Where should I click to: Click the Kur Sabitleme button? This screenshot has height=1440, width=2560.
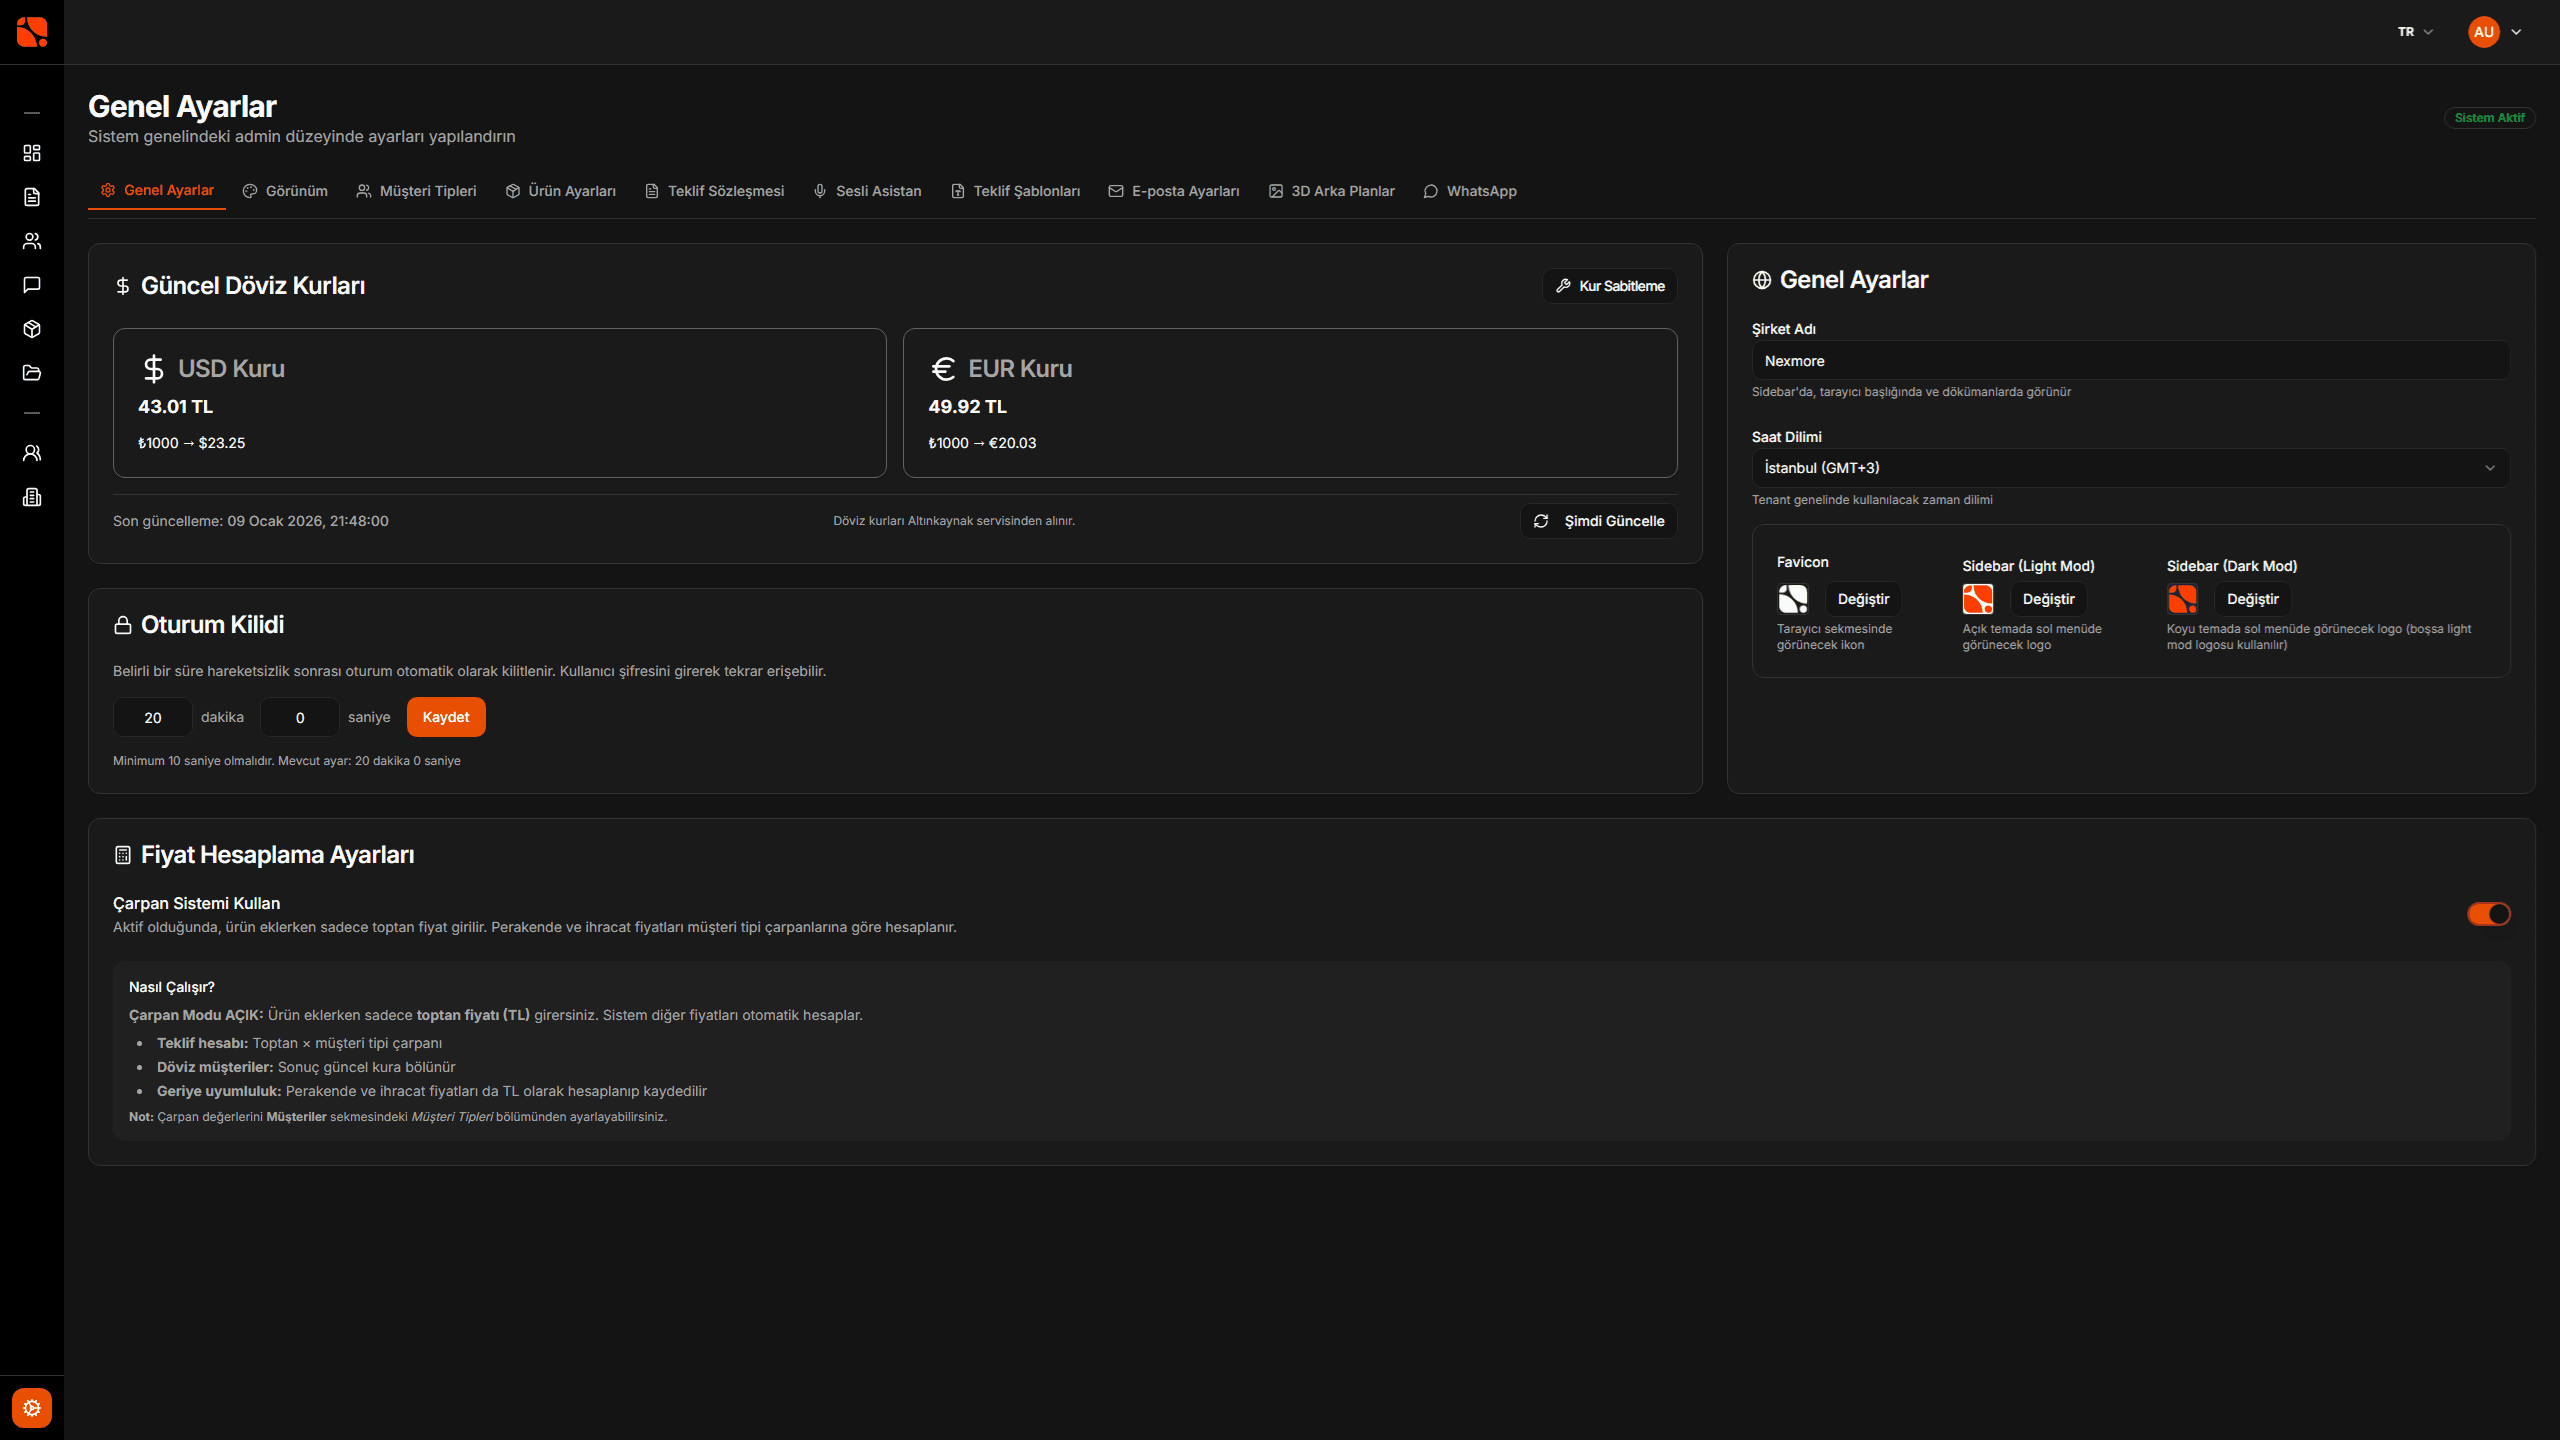pos(1609,286)
